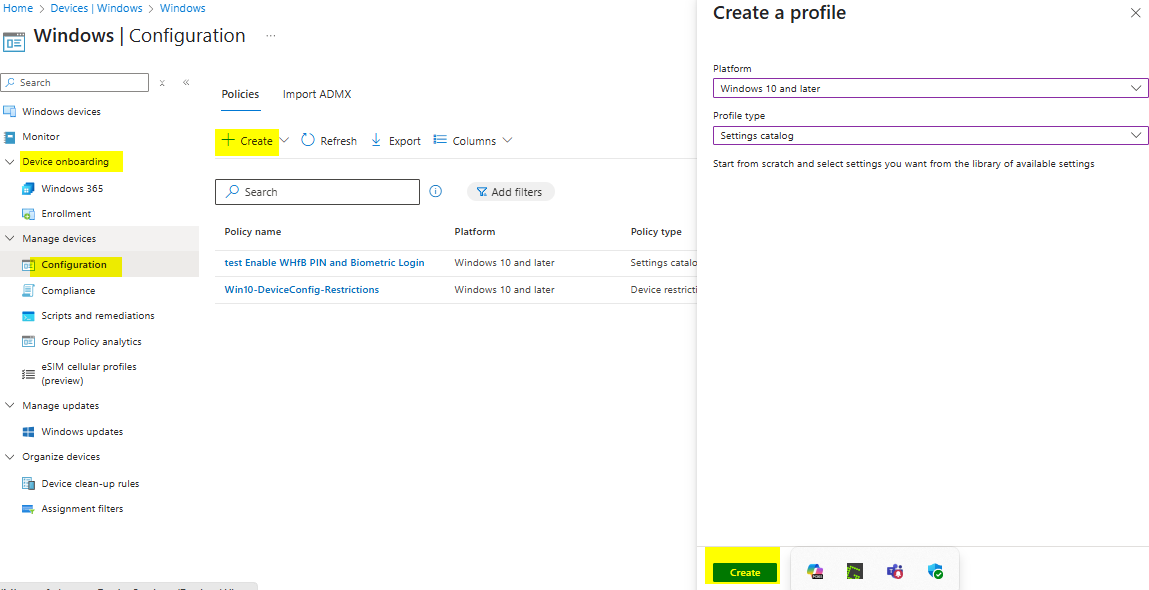Open the Windows Security shield taskbar icon

tap(935, 572)
